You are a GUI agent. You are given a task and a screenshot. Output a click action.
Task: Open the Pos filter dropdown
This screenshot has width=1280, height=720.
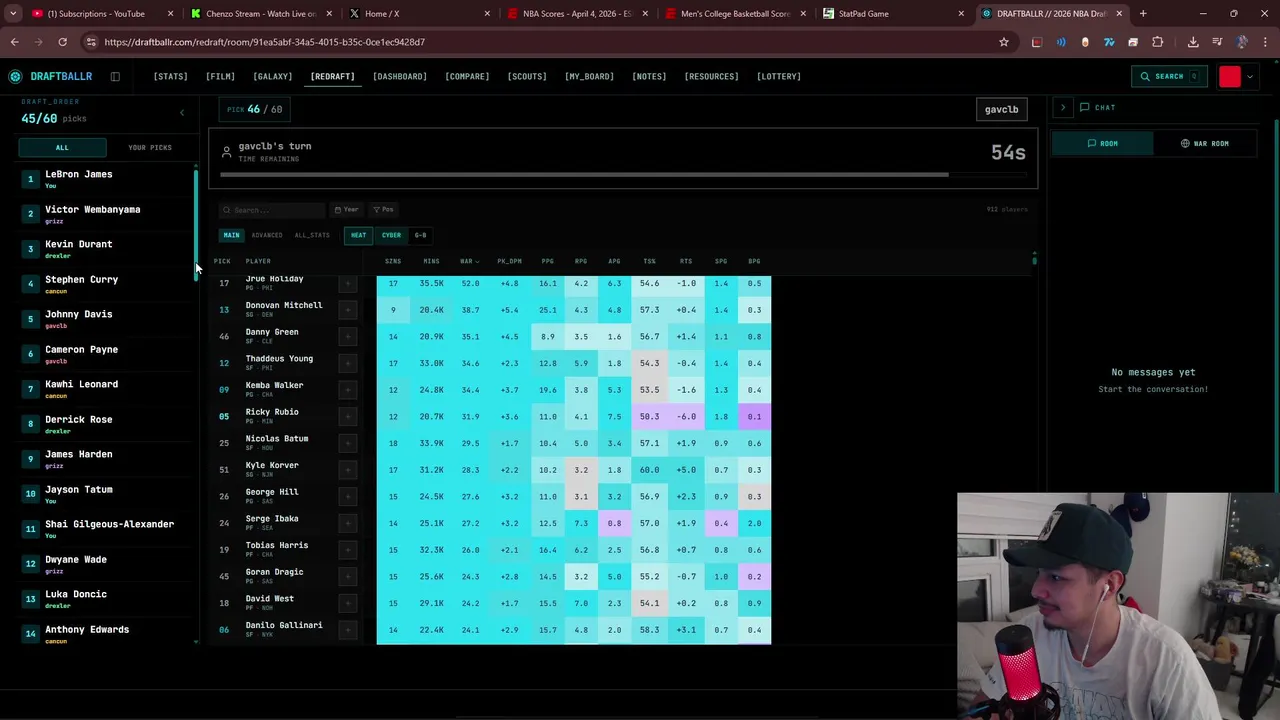pyautogui.click(x=384, y=210)
